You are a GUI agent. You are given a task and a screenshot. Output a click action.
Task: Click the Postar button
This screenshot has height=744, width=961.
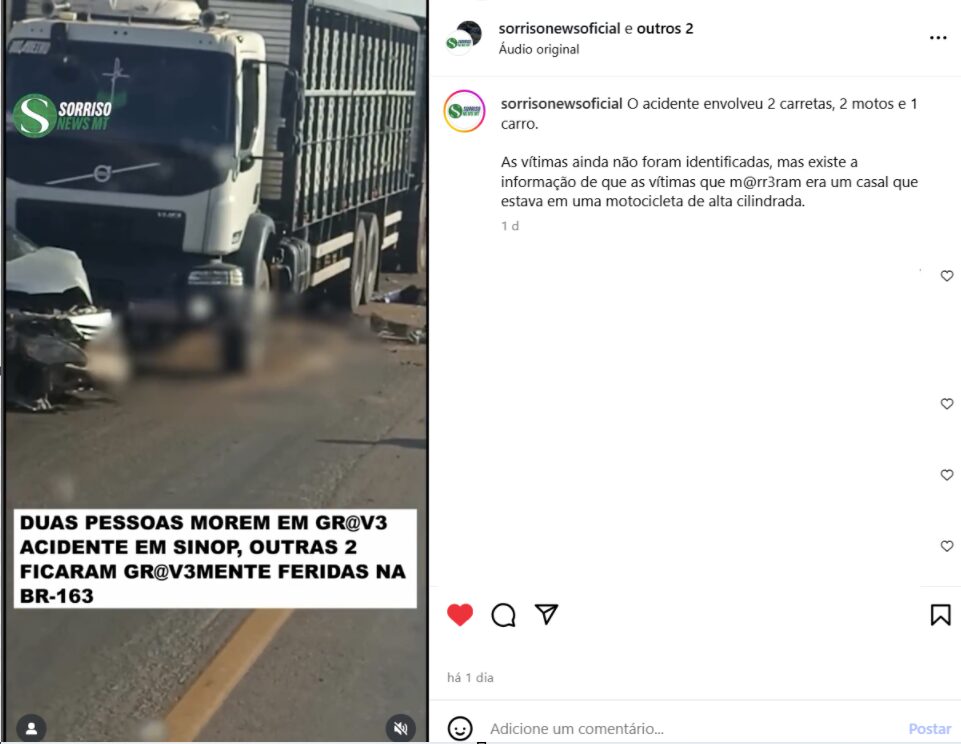(929, 729)
